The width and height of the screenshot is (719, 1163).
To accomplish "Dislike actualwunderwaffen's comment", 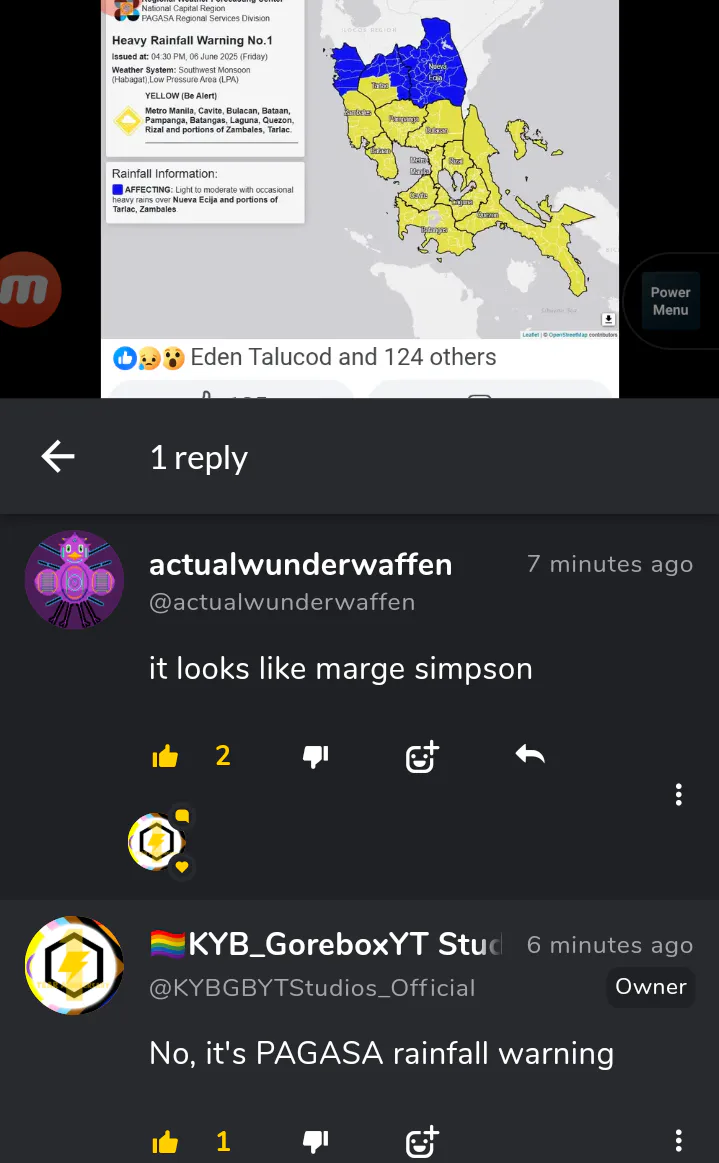I will point(316,756).
